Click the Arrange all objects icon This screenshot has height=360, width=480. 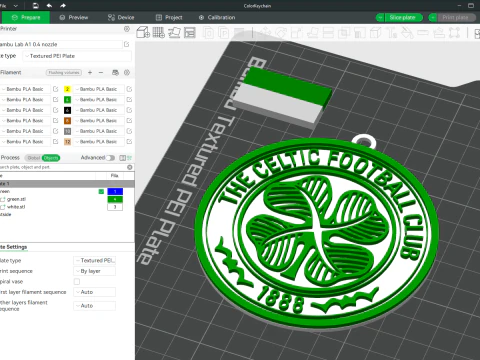[190, 32]
